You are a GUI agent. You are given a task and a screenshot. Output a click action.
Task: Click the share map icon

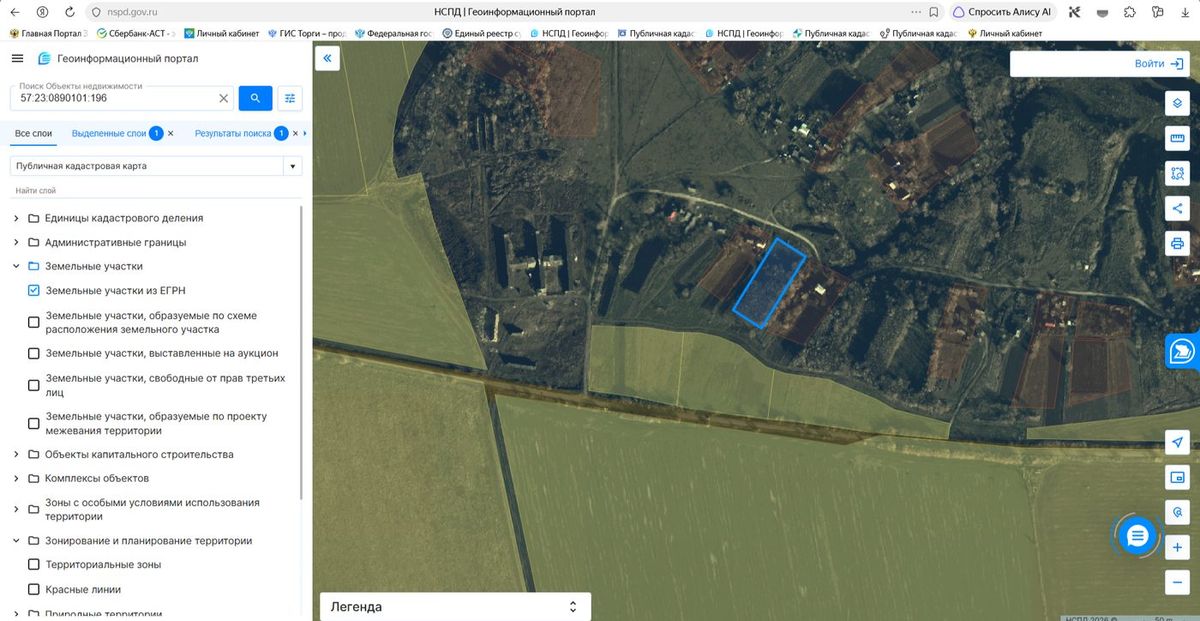(x=1177, y=209)
